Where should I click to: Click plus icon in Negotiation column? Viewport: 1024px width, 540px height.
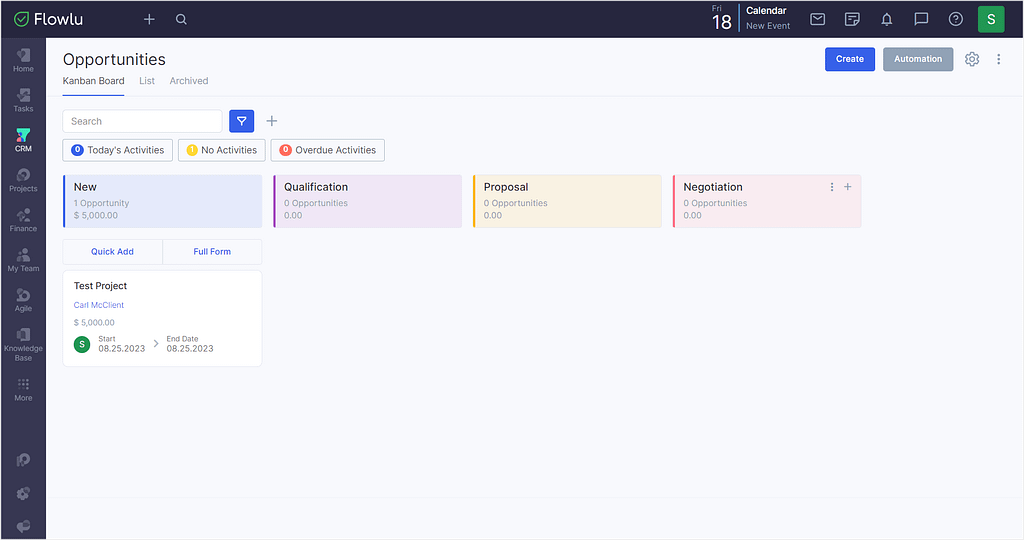[x=848, y=187]
